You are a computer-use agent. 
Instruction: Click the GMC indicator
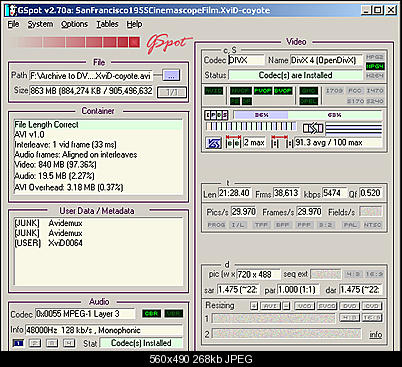(x=308, y=91)
